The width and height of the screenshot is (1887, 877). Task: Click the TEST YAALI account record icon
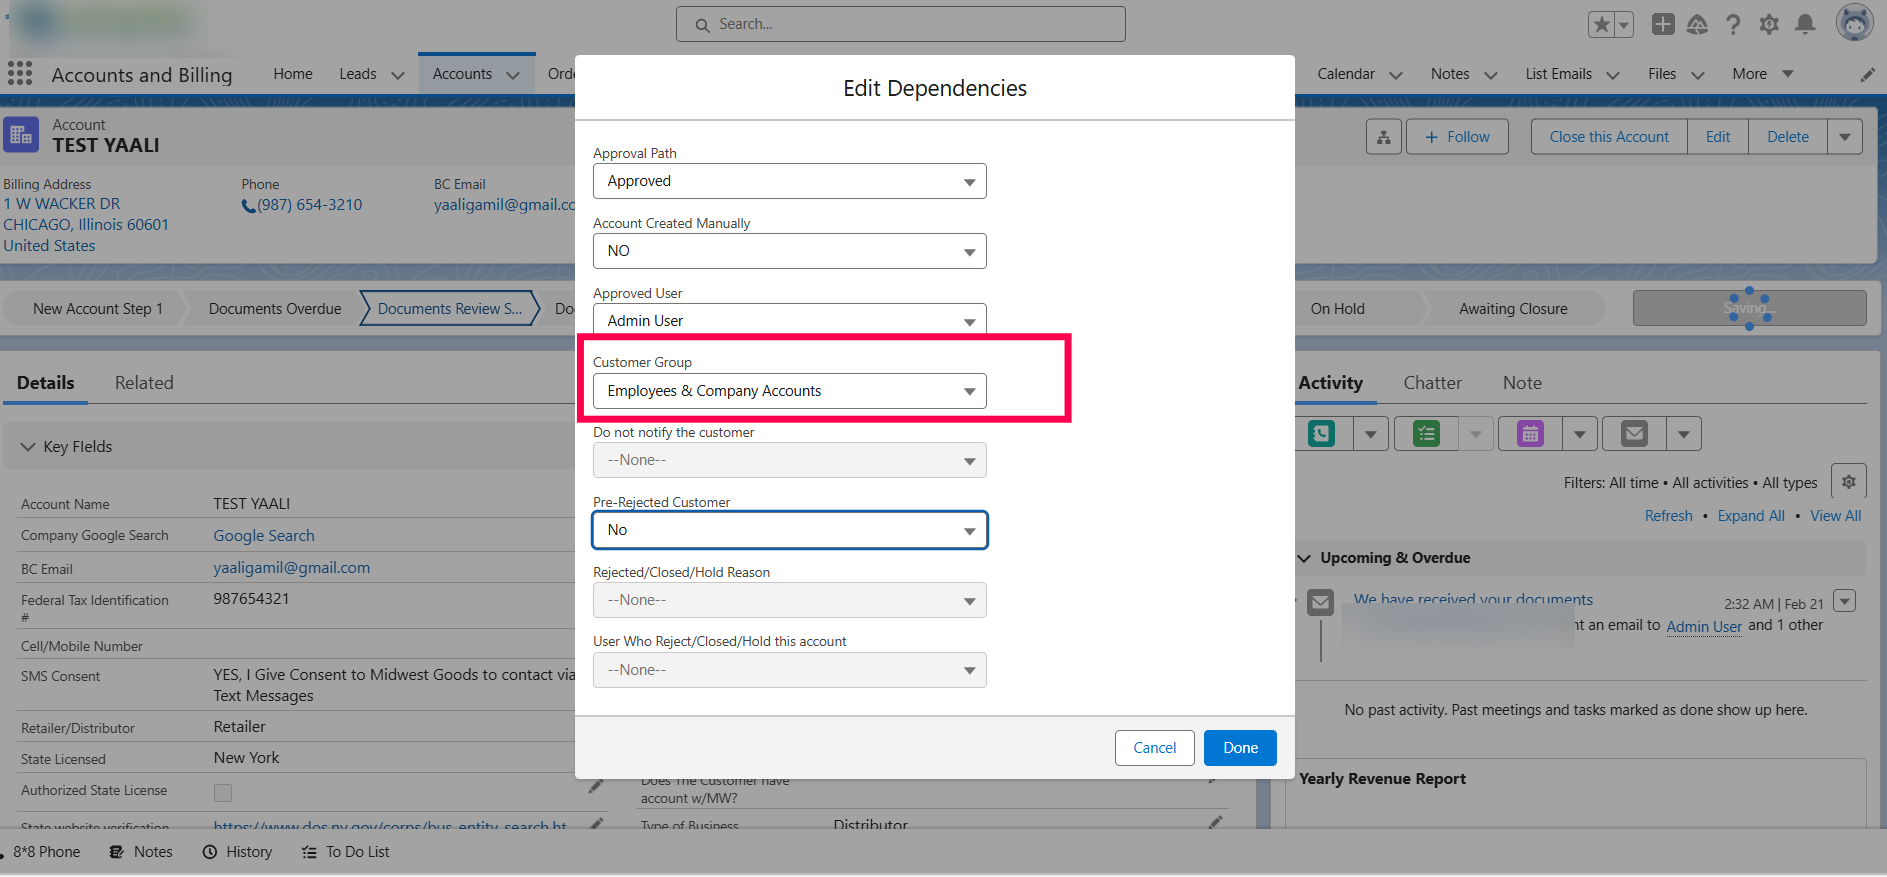[x=21, y=135]
